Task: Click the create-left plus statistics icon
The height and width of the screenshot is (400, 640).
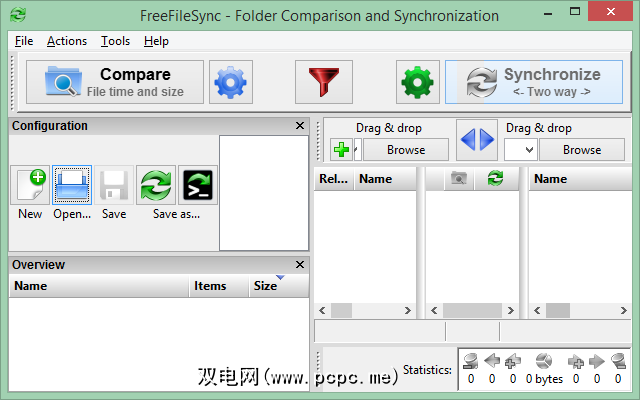Action: tap(513, 361)
